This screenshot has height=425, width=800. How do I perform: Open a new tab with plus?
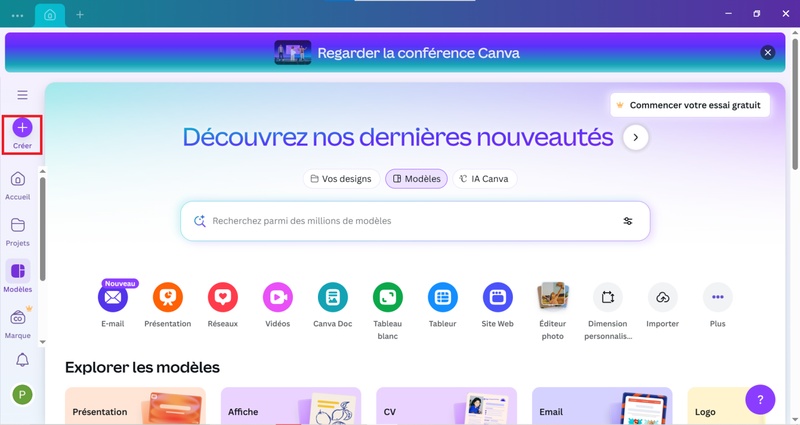coord(80,15)
